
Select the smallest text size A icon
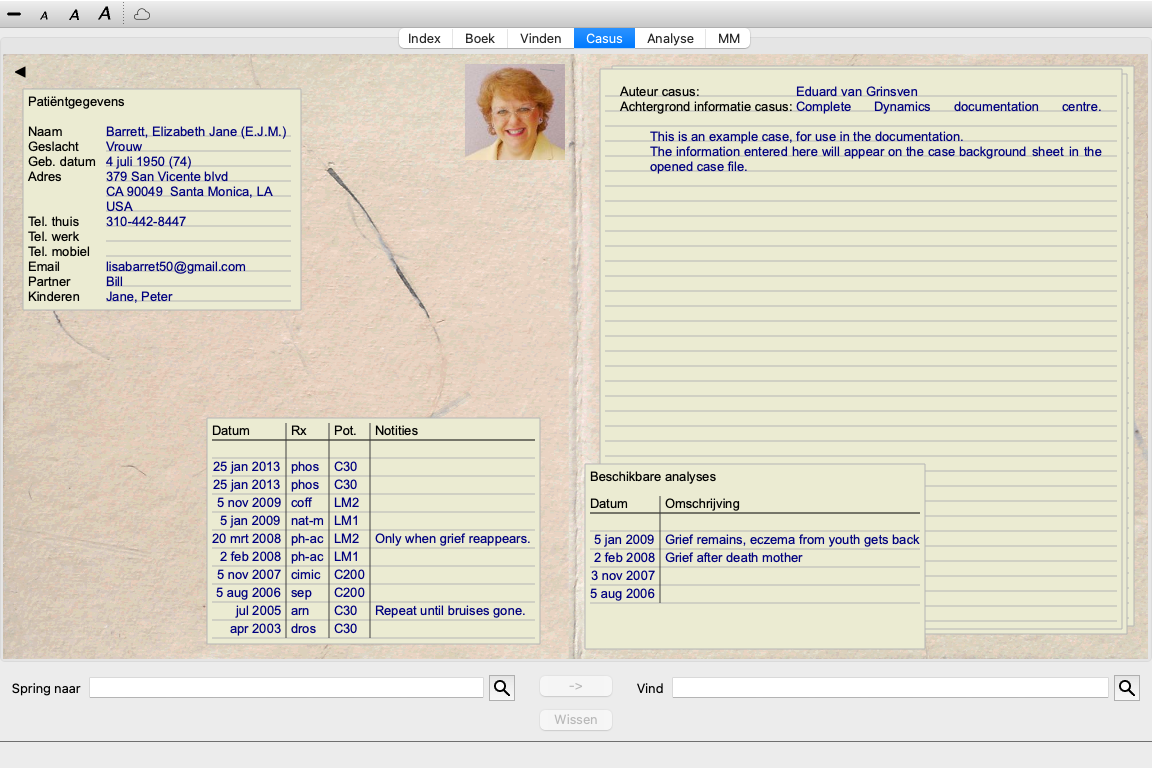click(44, 15)
